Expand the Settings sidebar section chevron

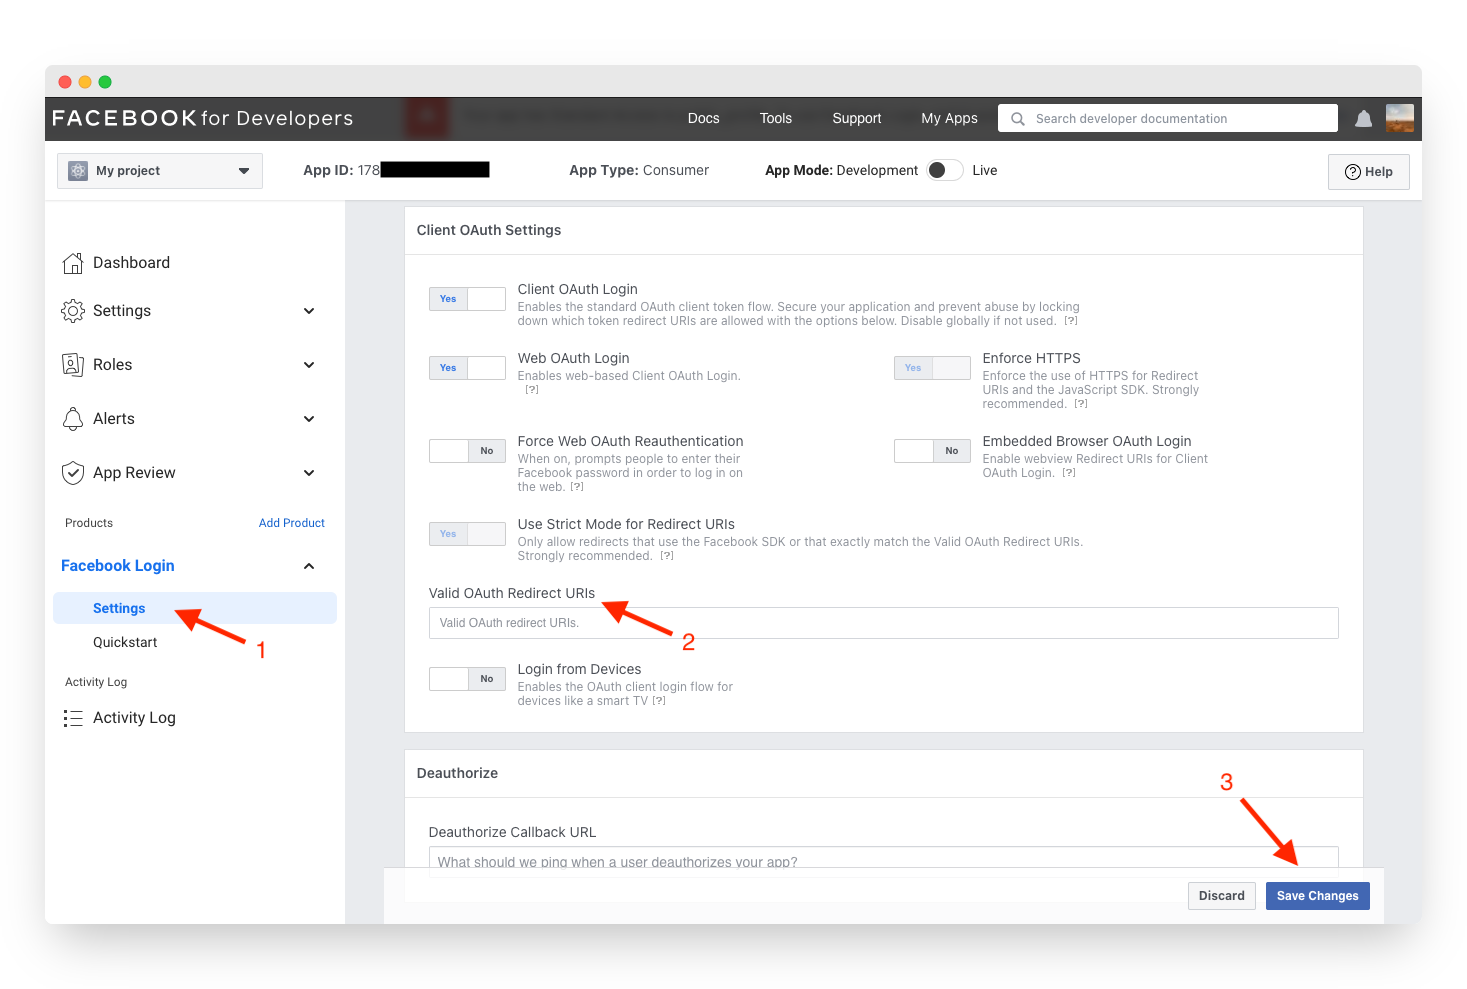[309, 311]
